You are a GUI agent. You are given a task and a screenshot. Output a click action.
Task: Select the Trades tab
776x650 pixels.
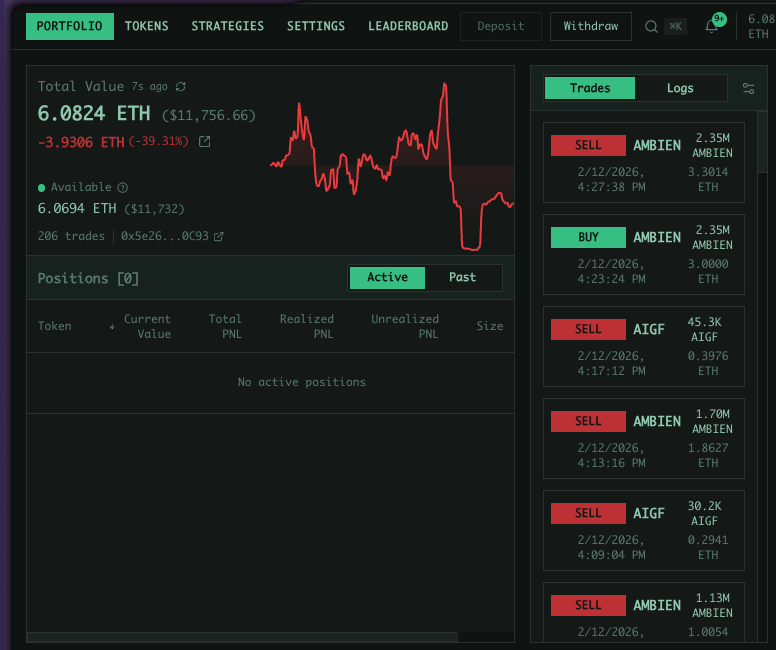click(x=590, y=88)
